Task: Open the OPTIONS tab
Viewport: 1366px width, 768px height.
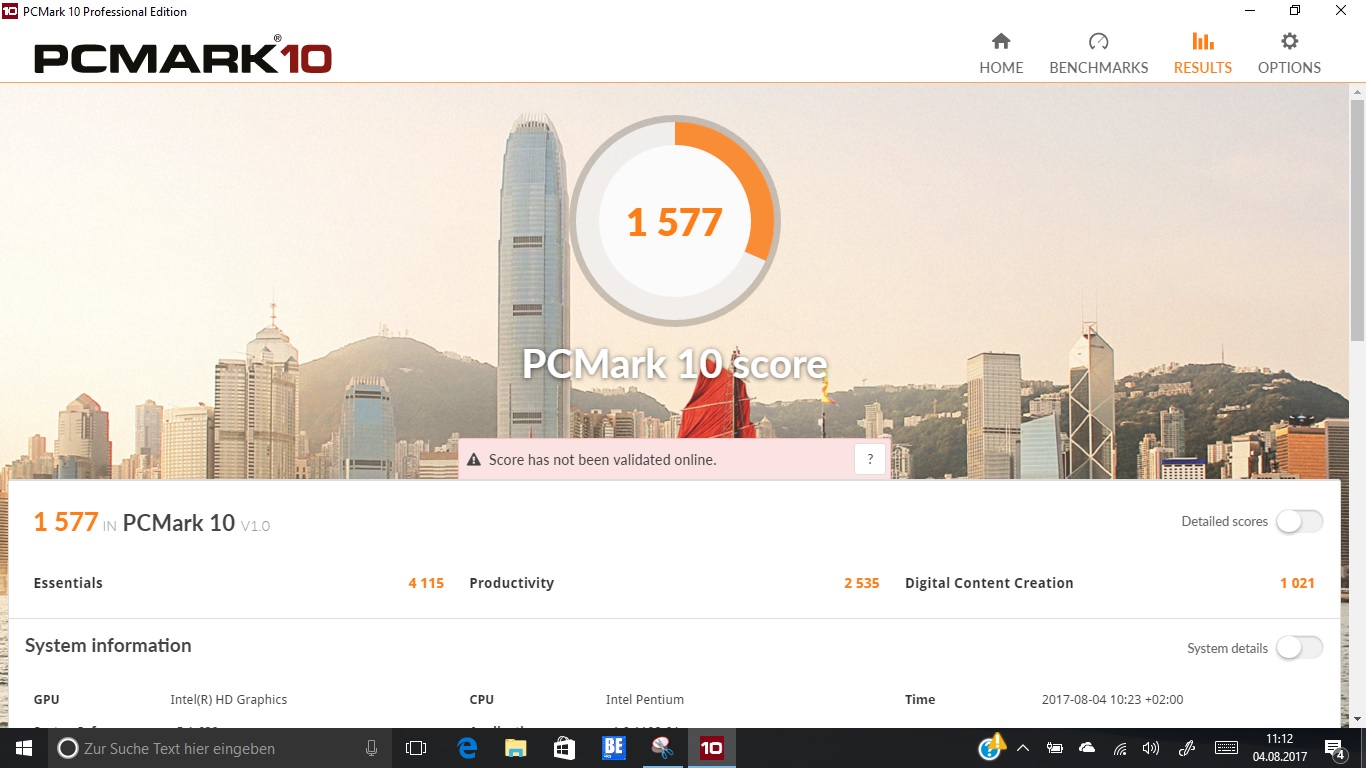Action: 1289,54
